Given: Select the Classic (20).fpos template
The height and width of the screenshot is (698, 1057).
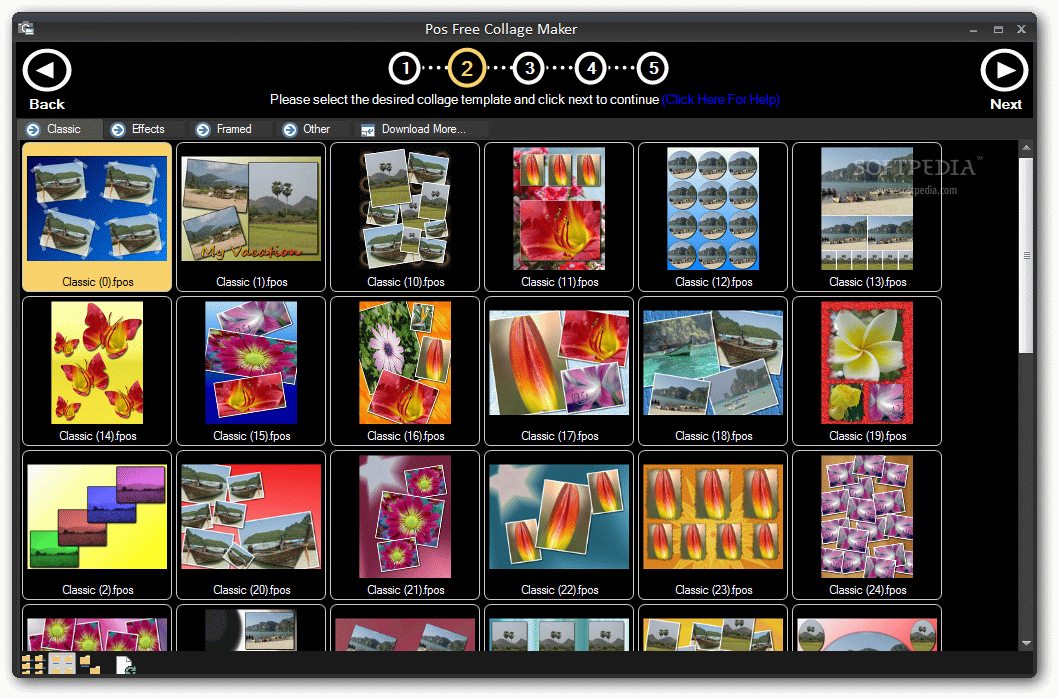Looking at the screenshot, I should click(x=251, y=525).
